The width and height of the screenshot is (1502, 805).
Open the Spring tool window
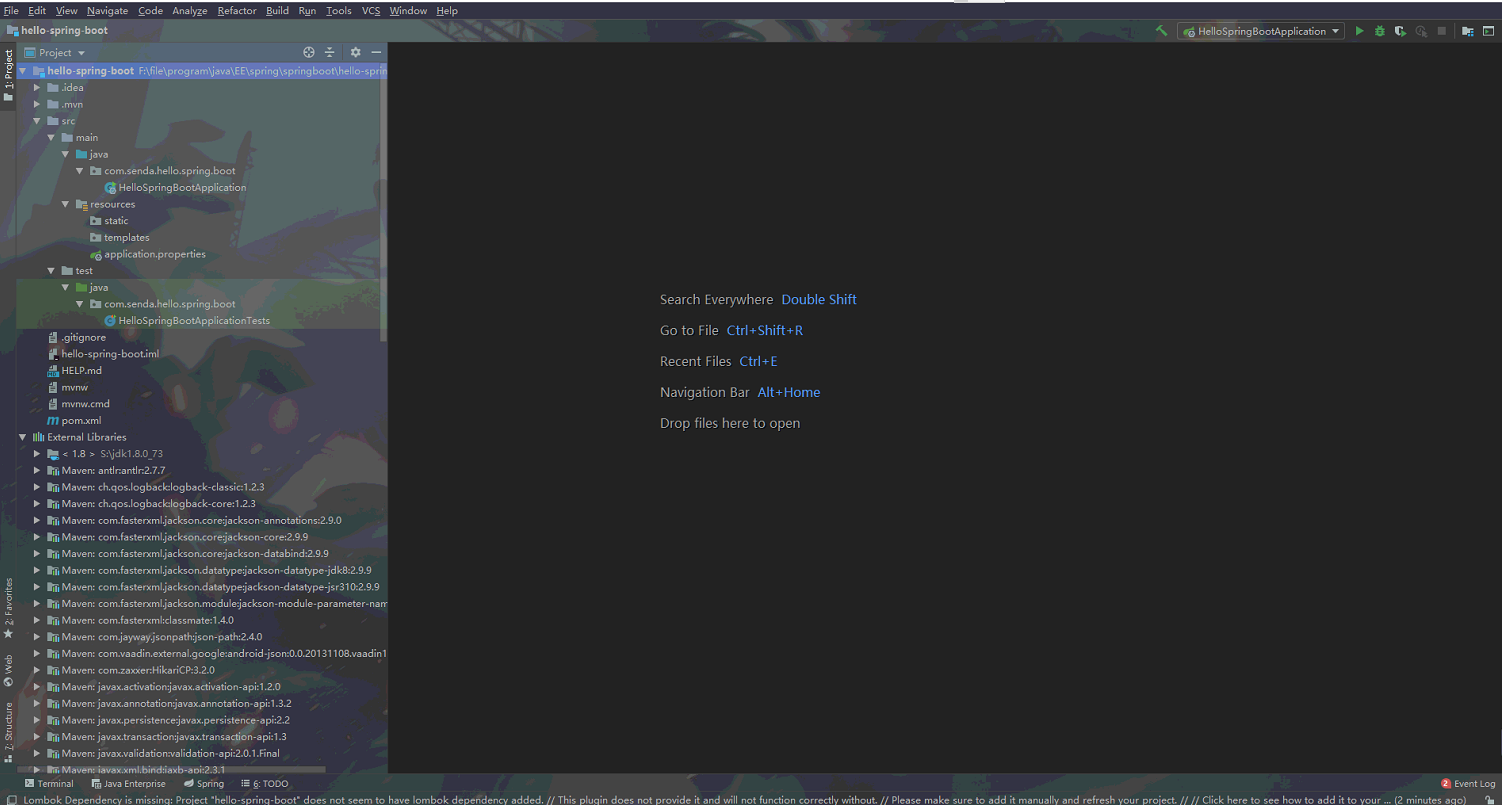pos(204,784)
